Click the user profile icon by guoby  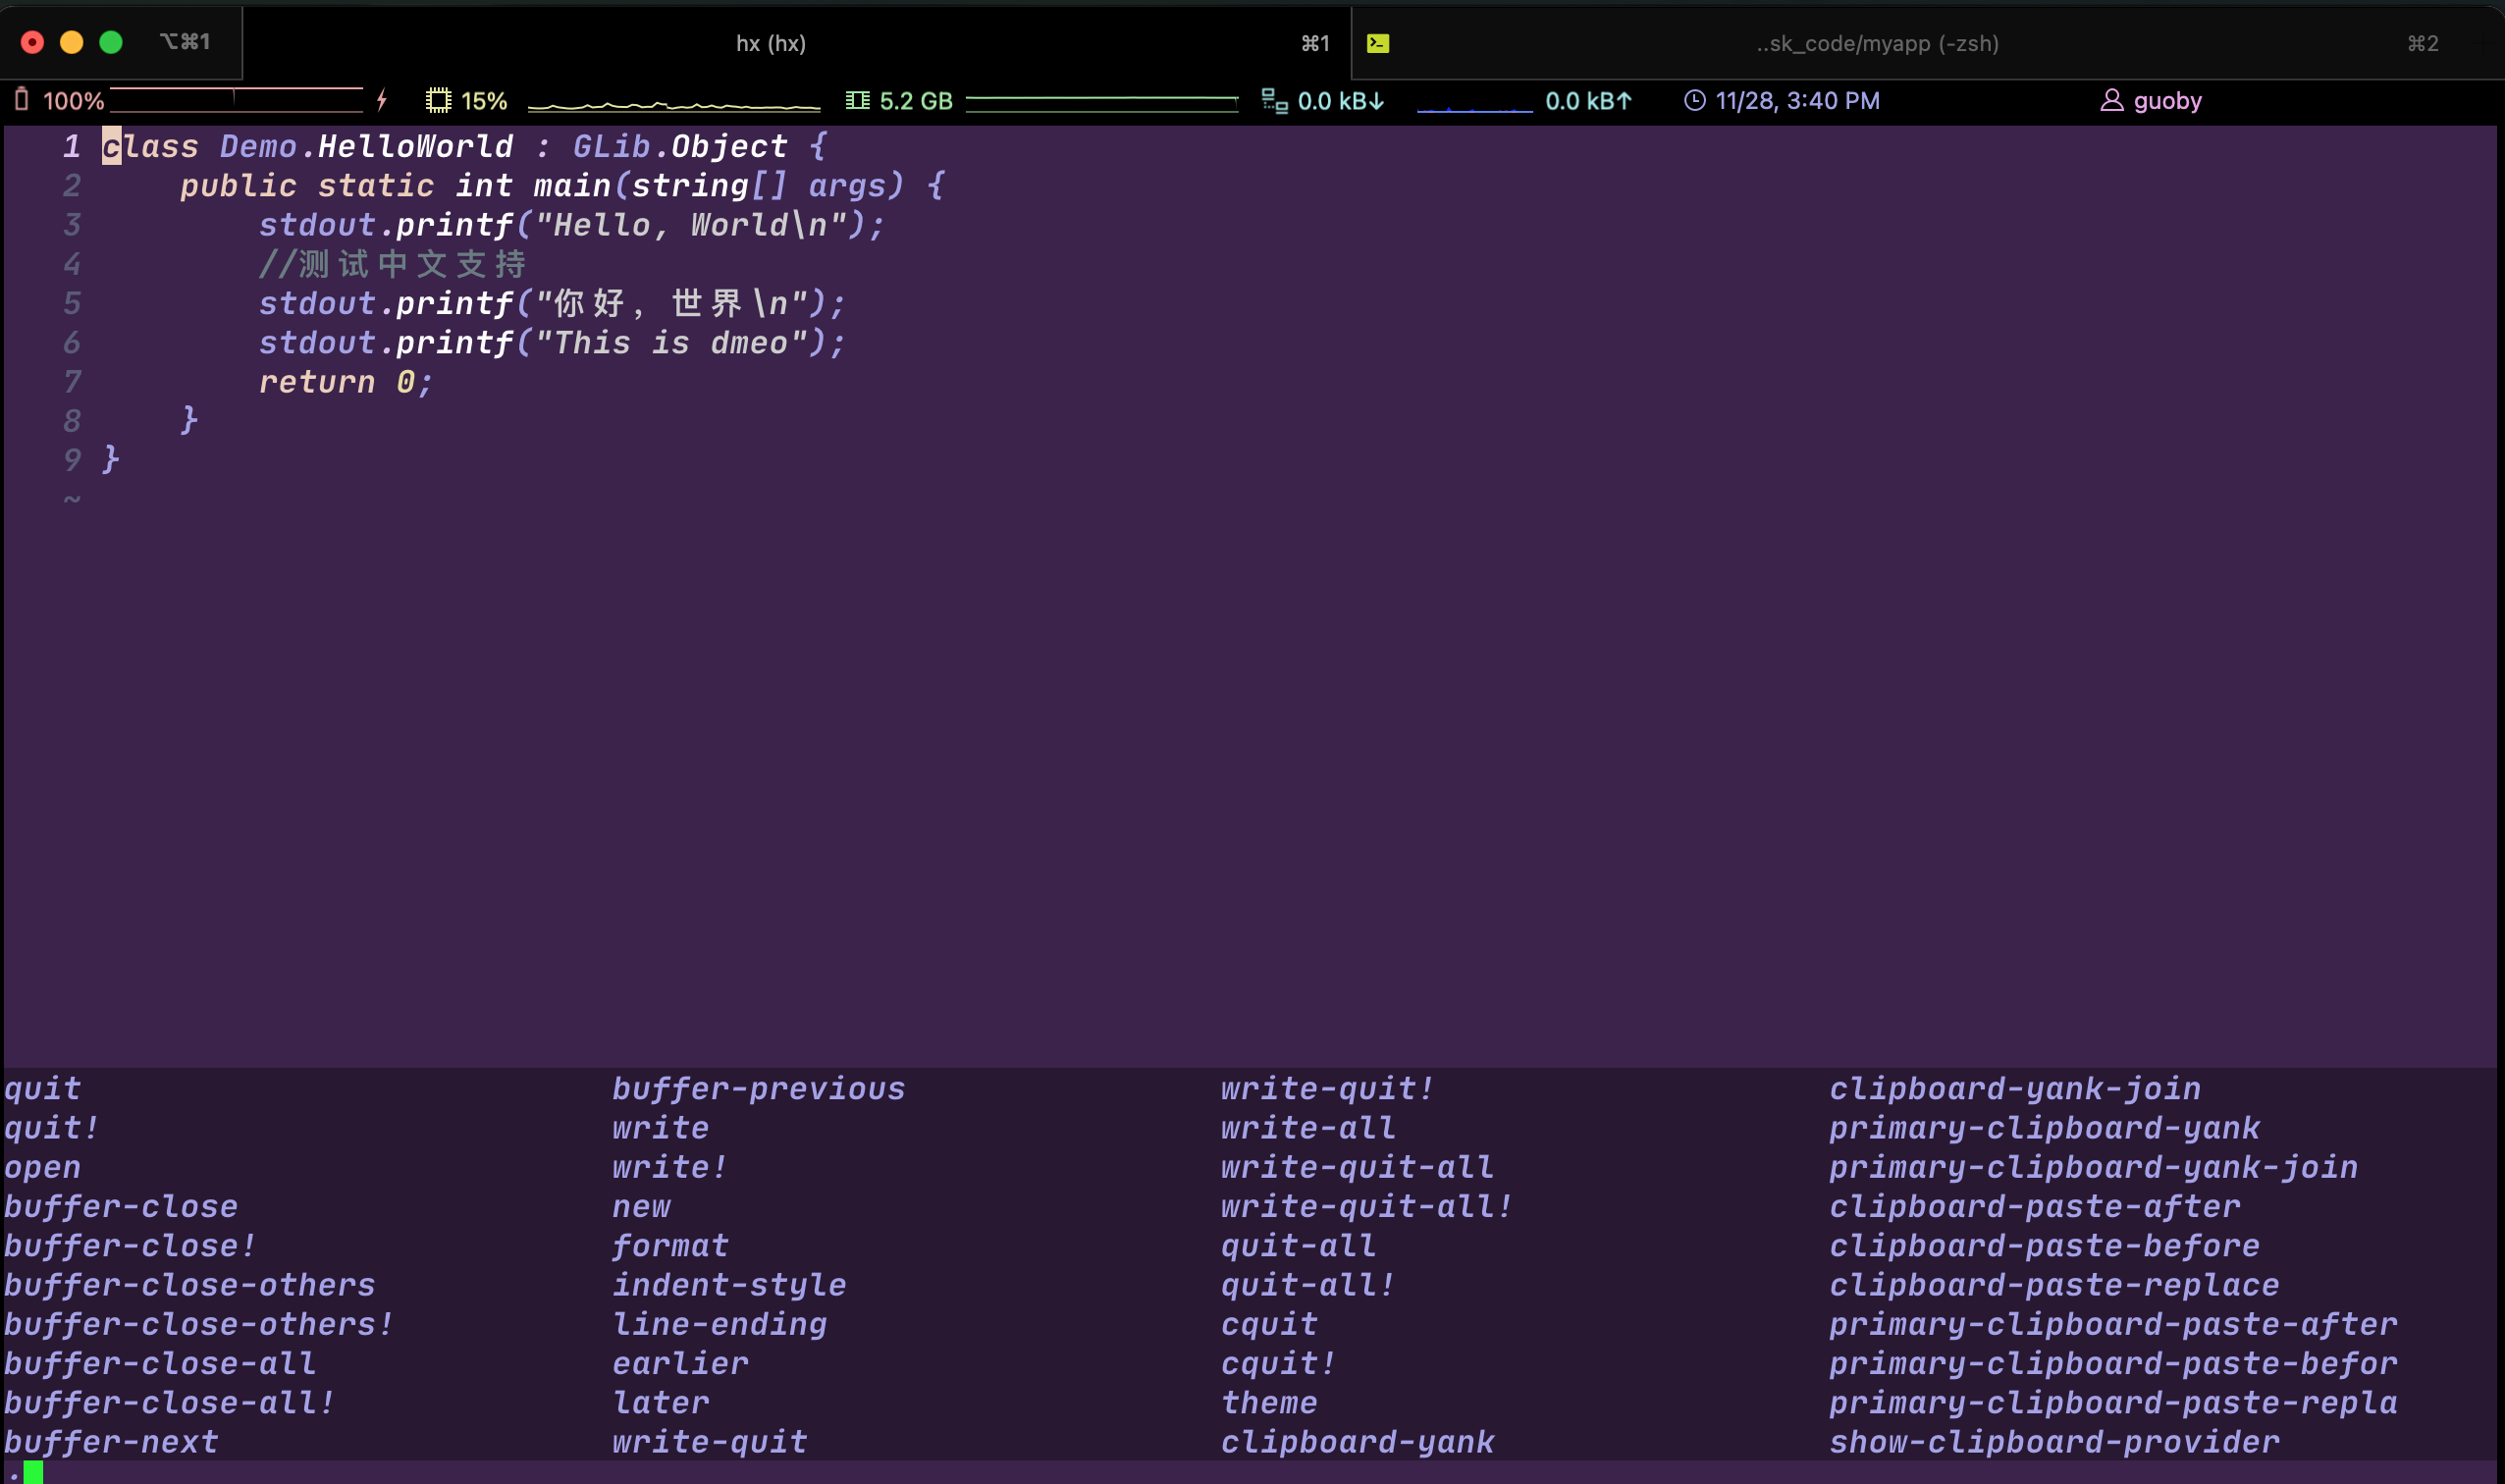(x=2111, y=100)
